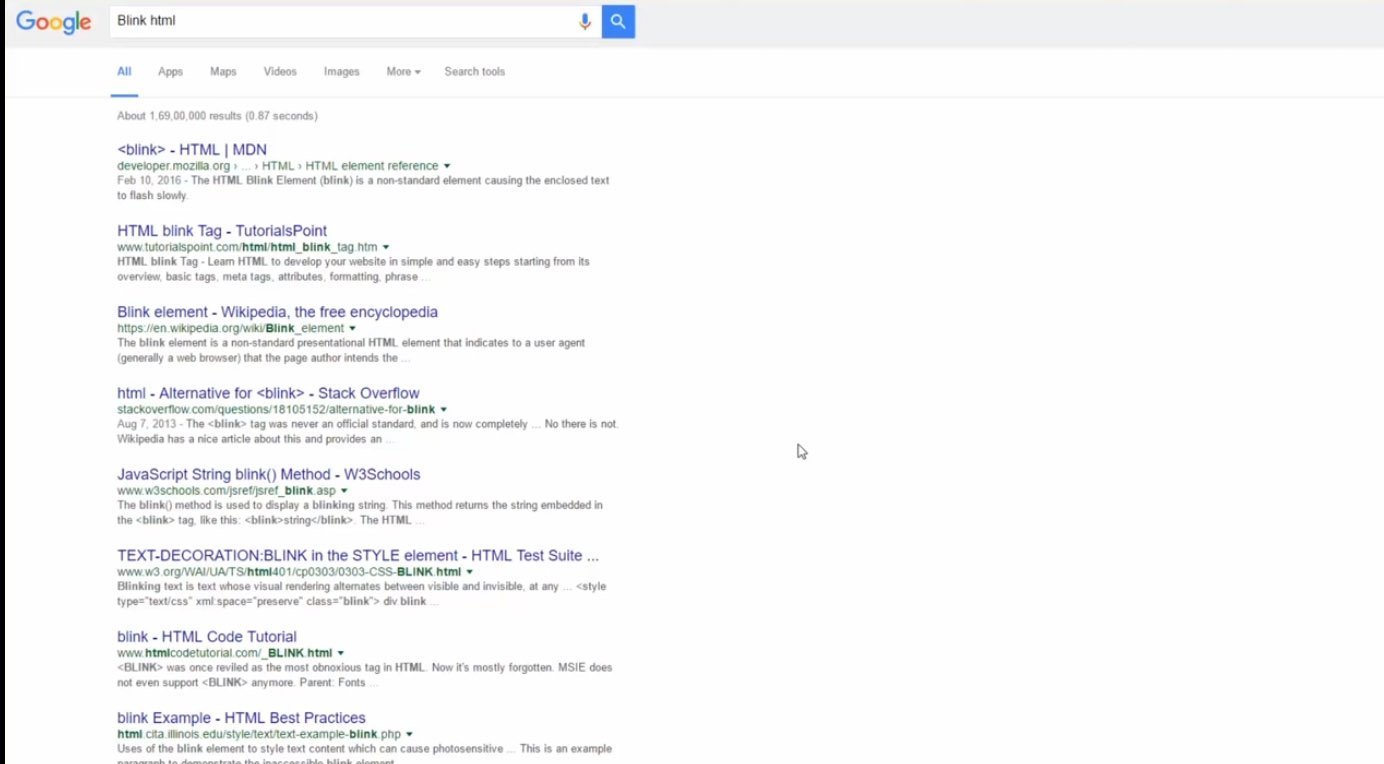Screen dimensions: 1384x764
Task: Expand dropdown arrow beside stackoverflow.com URL
Action: (x=443, y=409)
